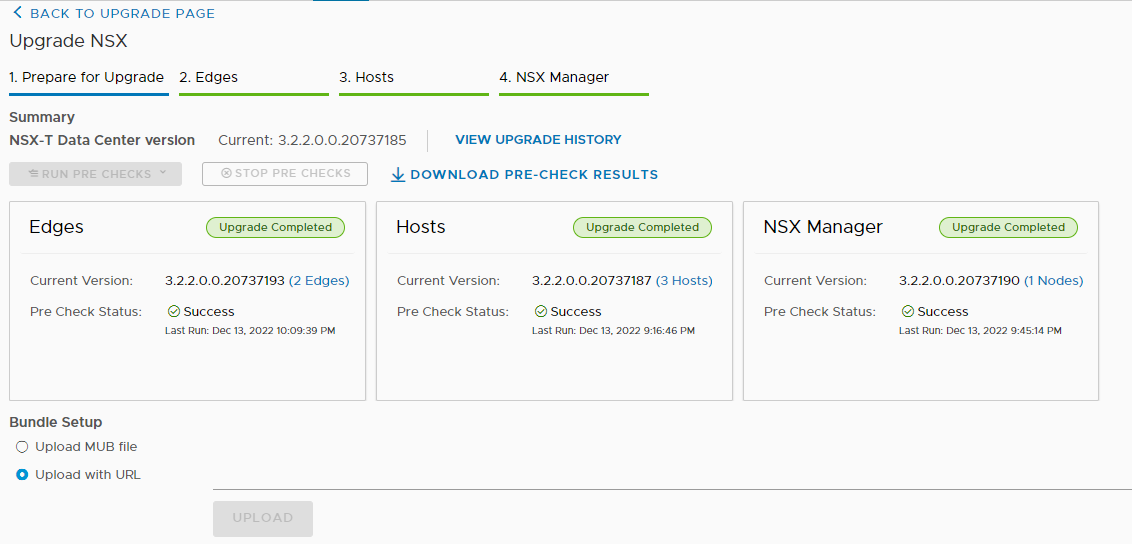This screenshot has height=544, width=1132.
Task: Select the Upload MUB file radio button
Action: 22,447
